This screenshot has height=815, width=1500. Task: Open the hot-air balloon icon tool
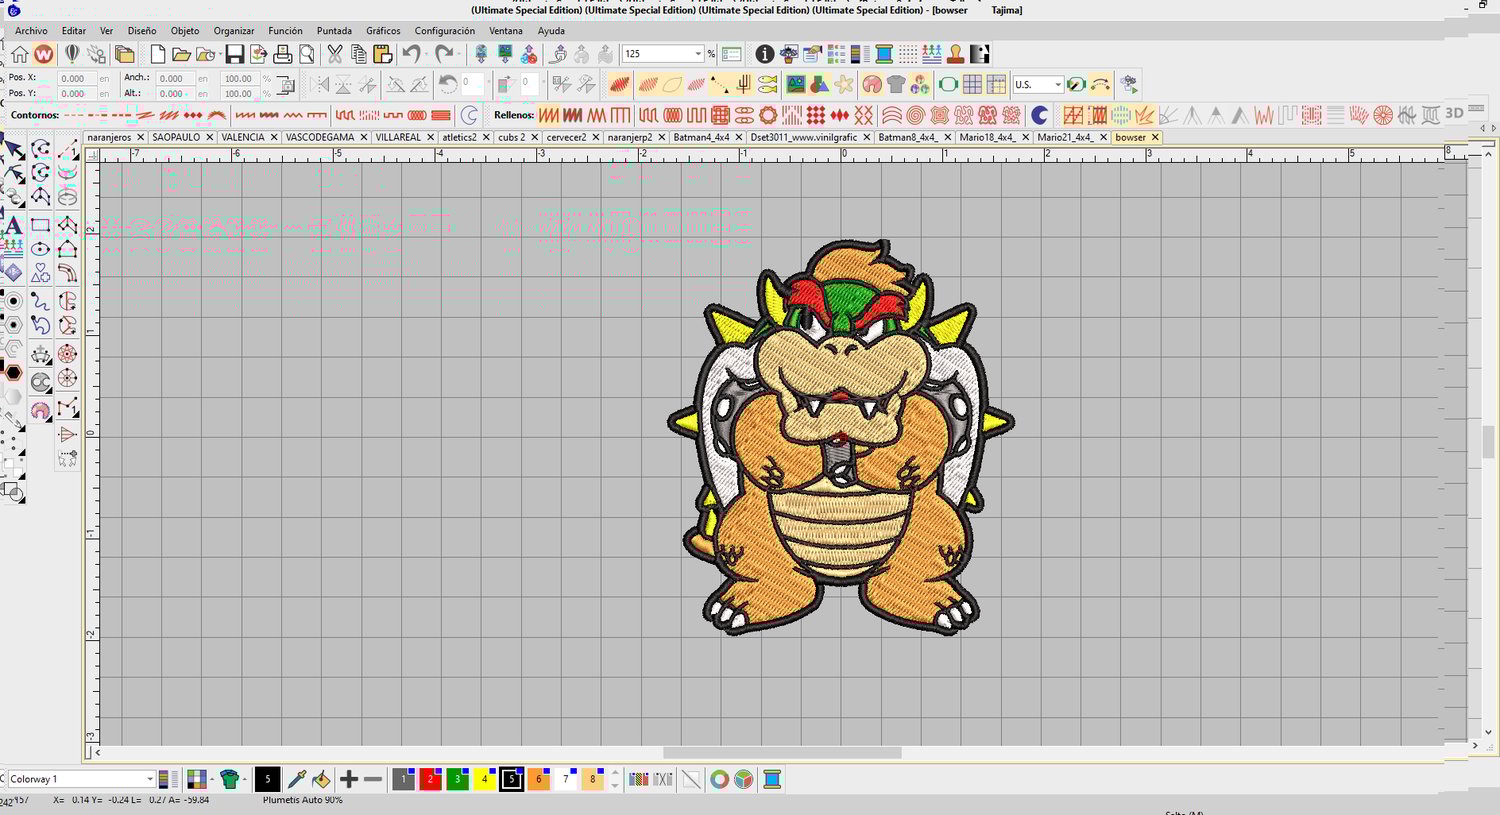[72, 54]
